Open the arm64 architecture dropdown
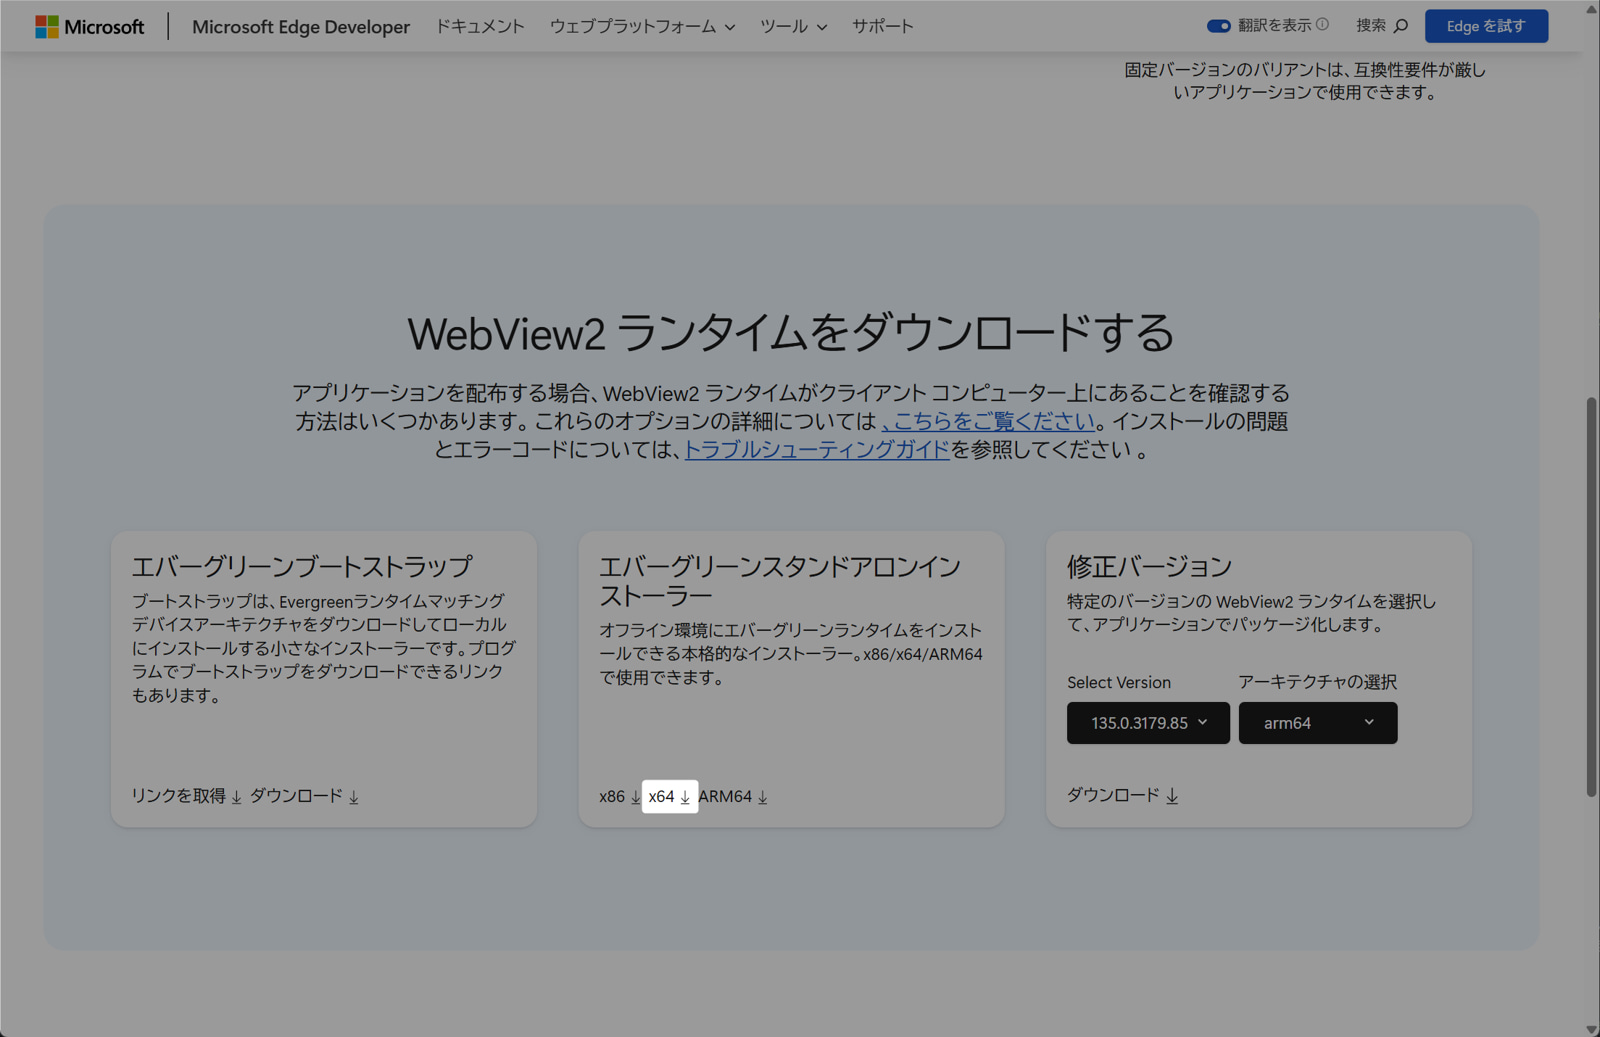This screenshot has width=1600, height=1037. point(1318,723)
